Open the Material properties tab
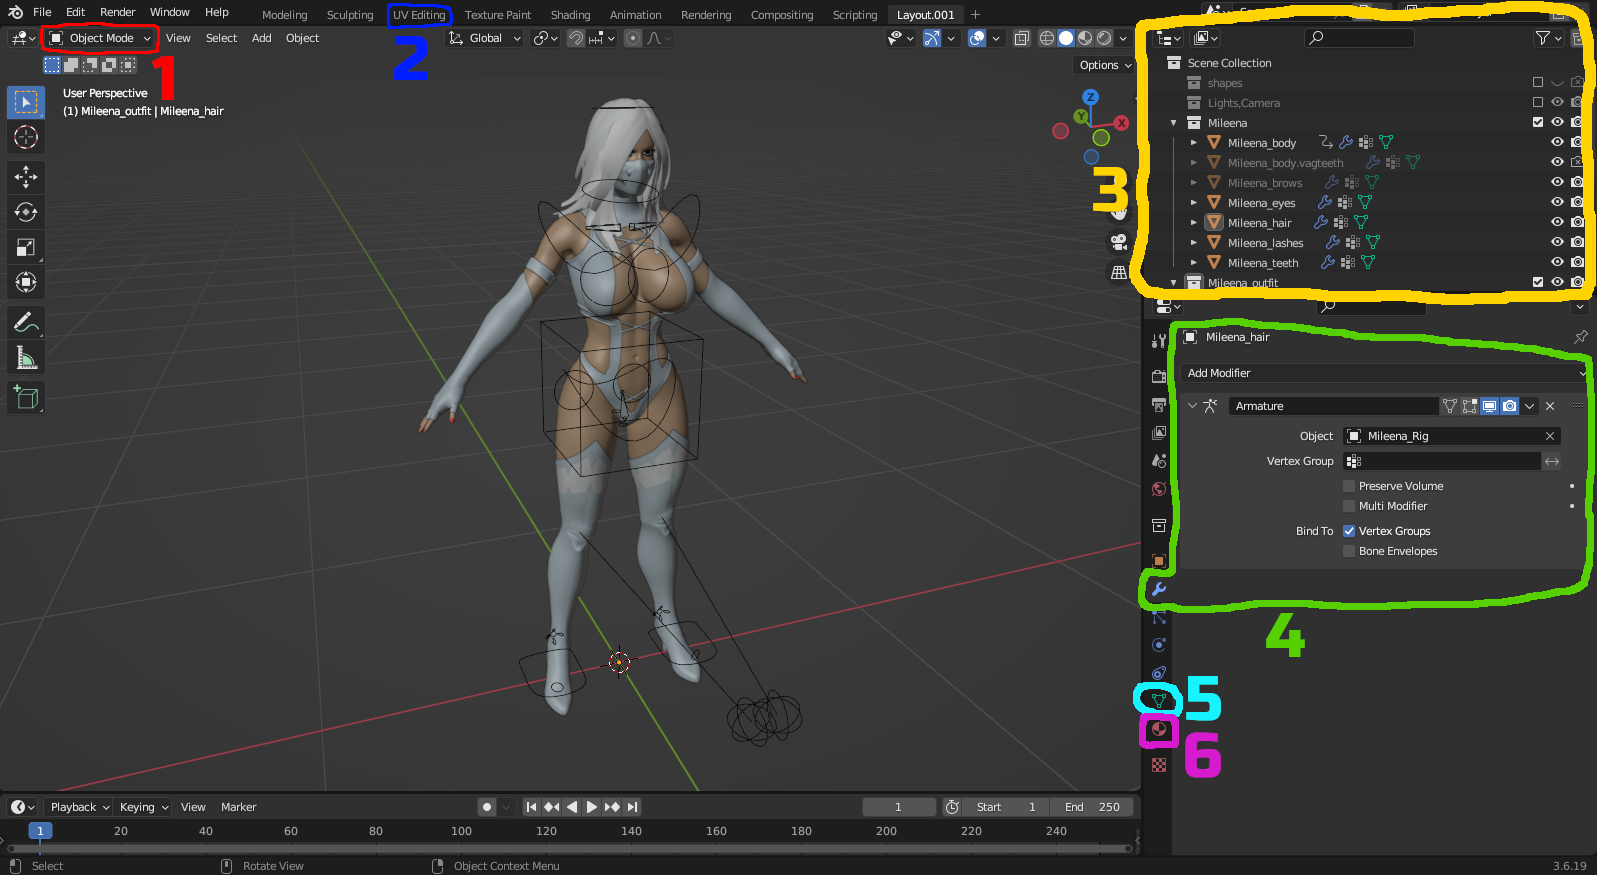Image resolution: width=1597 pixels, height=875 pixels. click(x=1159, y=729)
